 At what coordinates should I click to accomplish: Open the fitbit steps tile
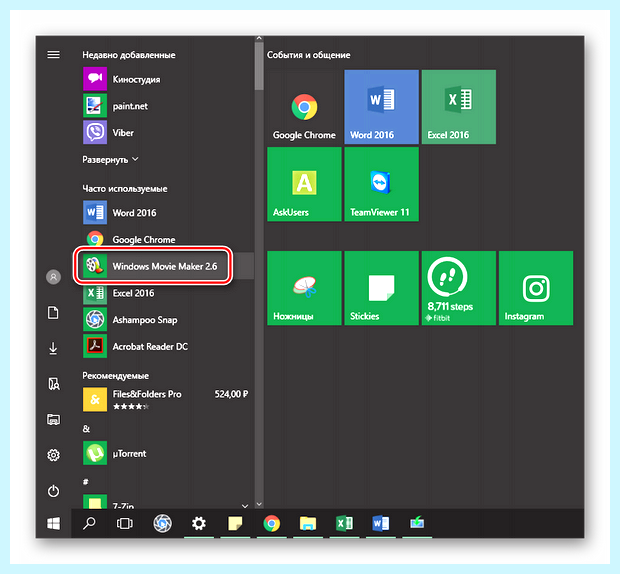(x=459, y=288)
